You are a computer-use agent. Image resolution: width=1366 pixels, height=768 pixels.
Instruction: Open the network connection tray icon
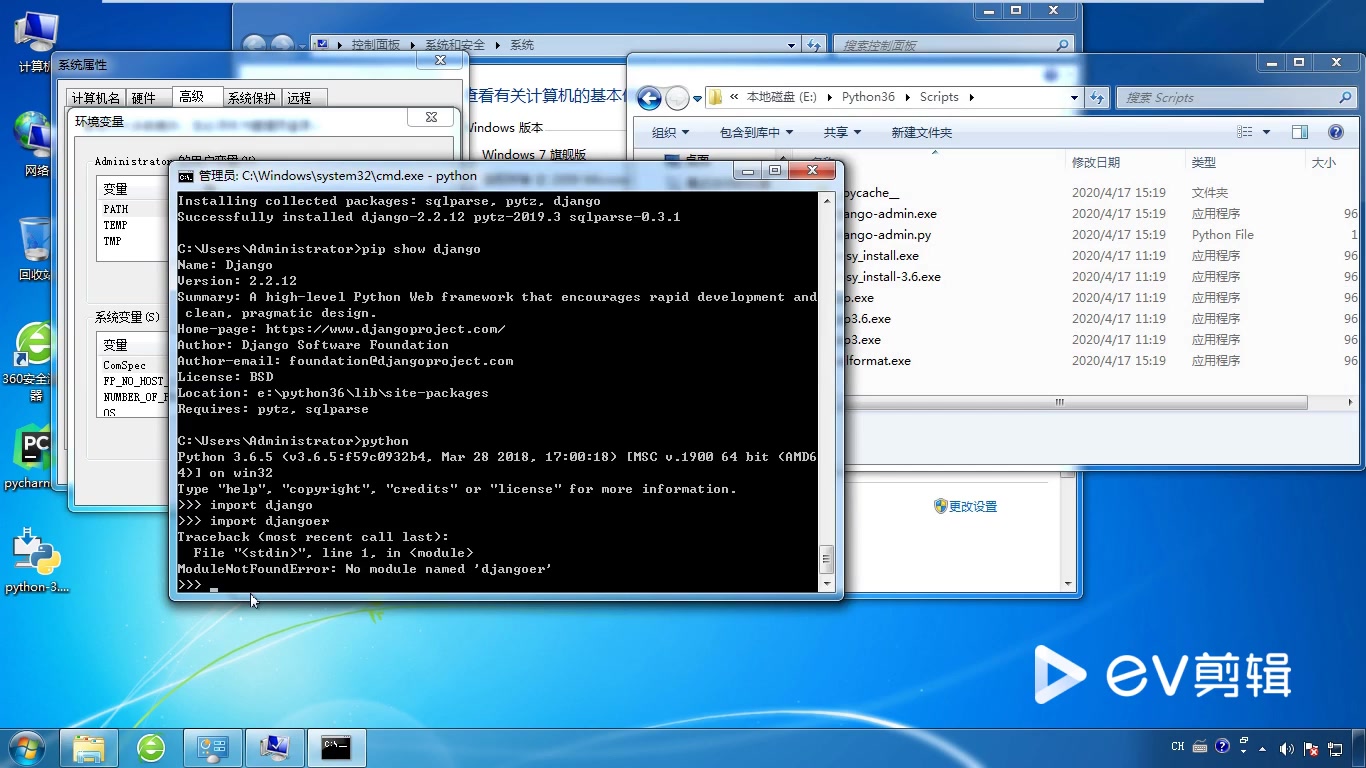(1335, 749)
